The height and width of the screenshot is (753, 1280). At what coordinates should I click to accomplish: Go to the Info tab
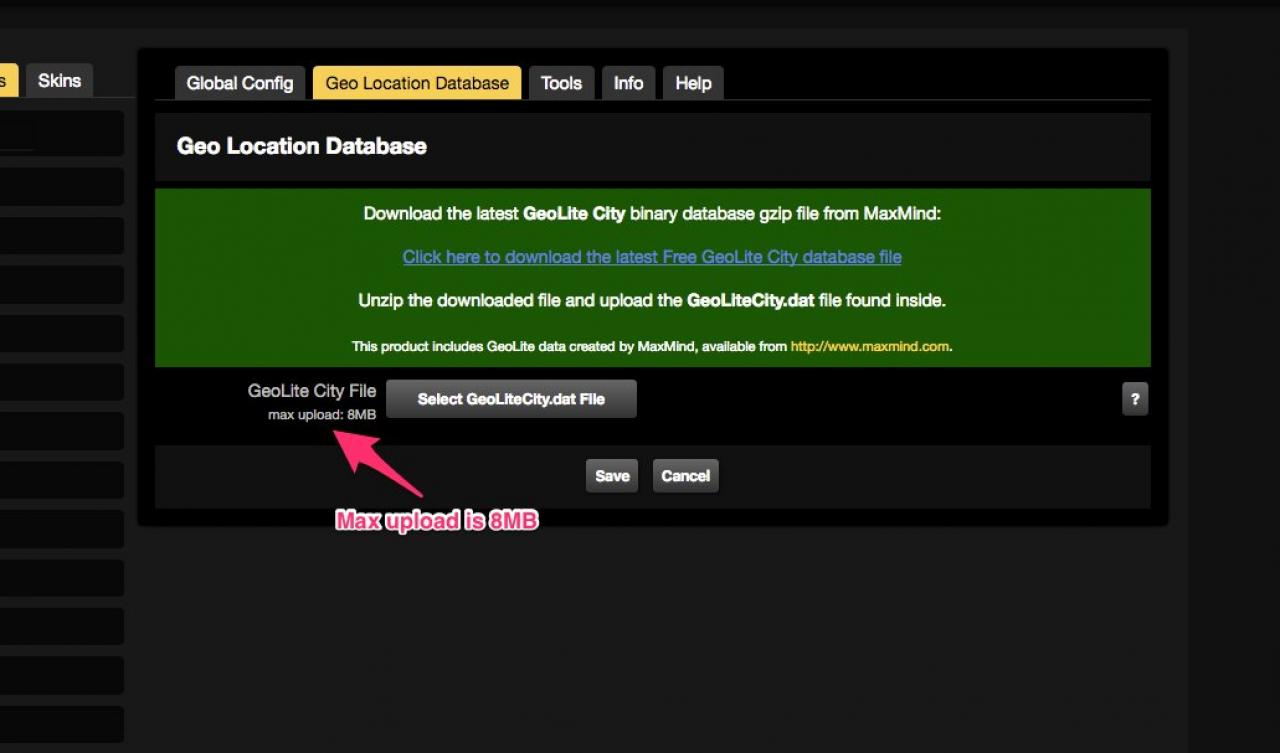[628, 83]
